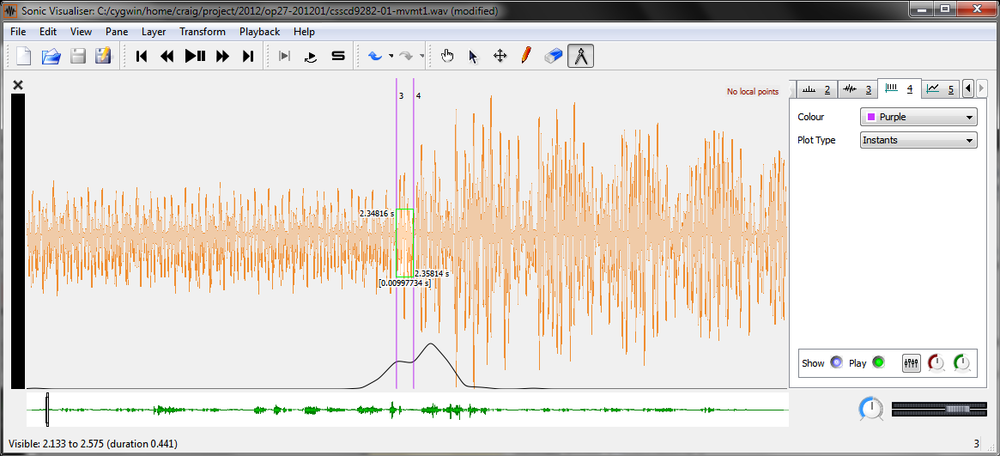Select the Draw pencil tool
The image size is (1000, 456).
tap(526, 56)
